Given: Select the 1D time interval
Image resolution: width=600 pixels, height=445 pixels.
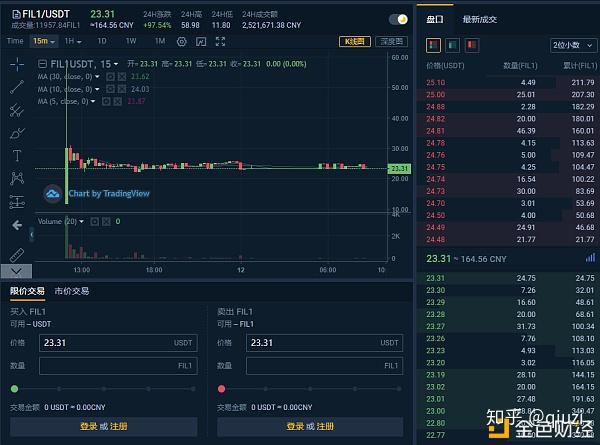Looking at the screenshot, I should point(102,41).
